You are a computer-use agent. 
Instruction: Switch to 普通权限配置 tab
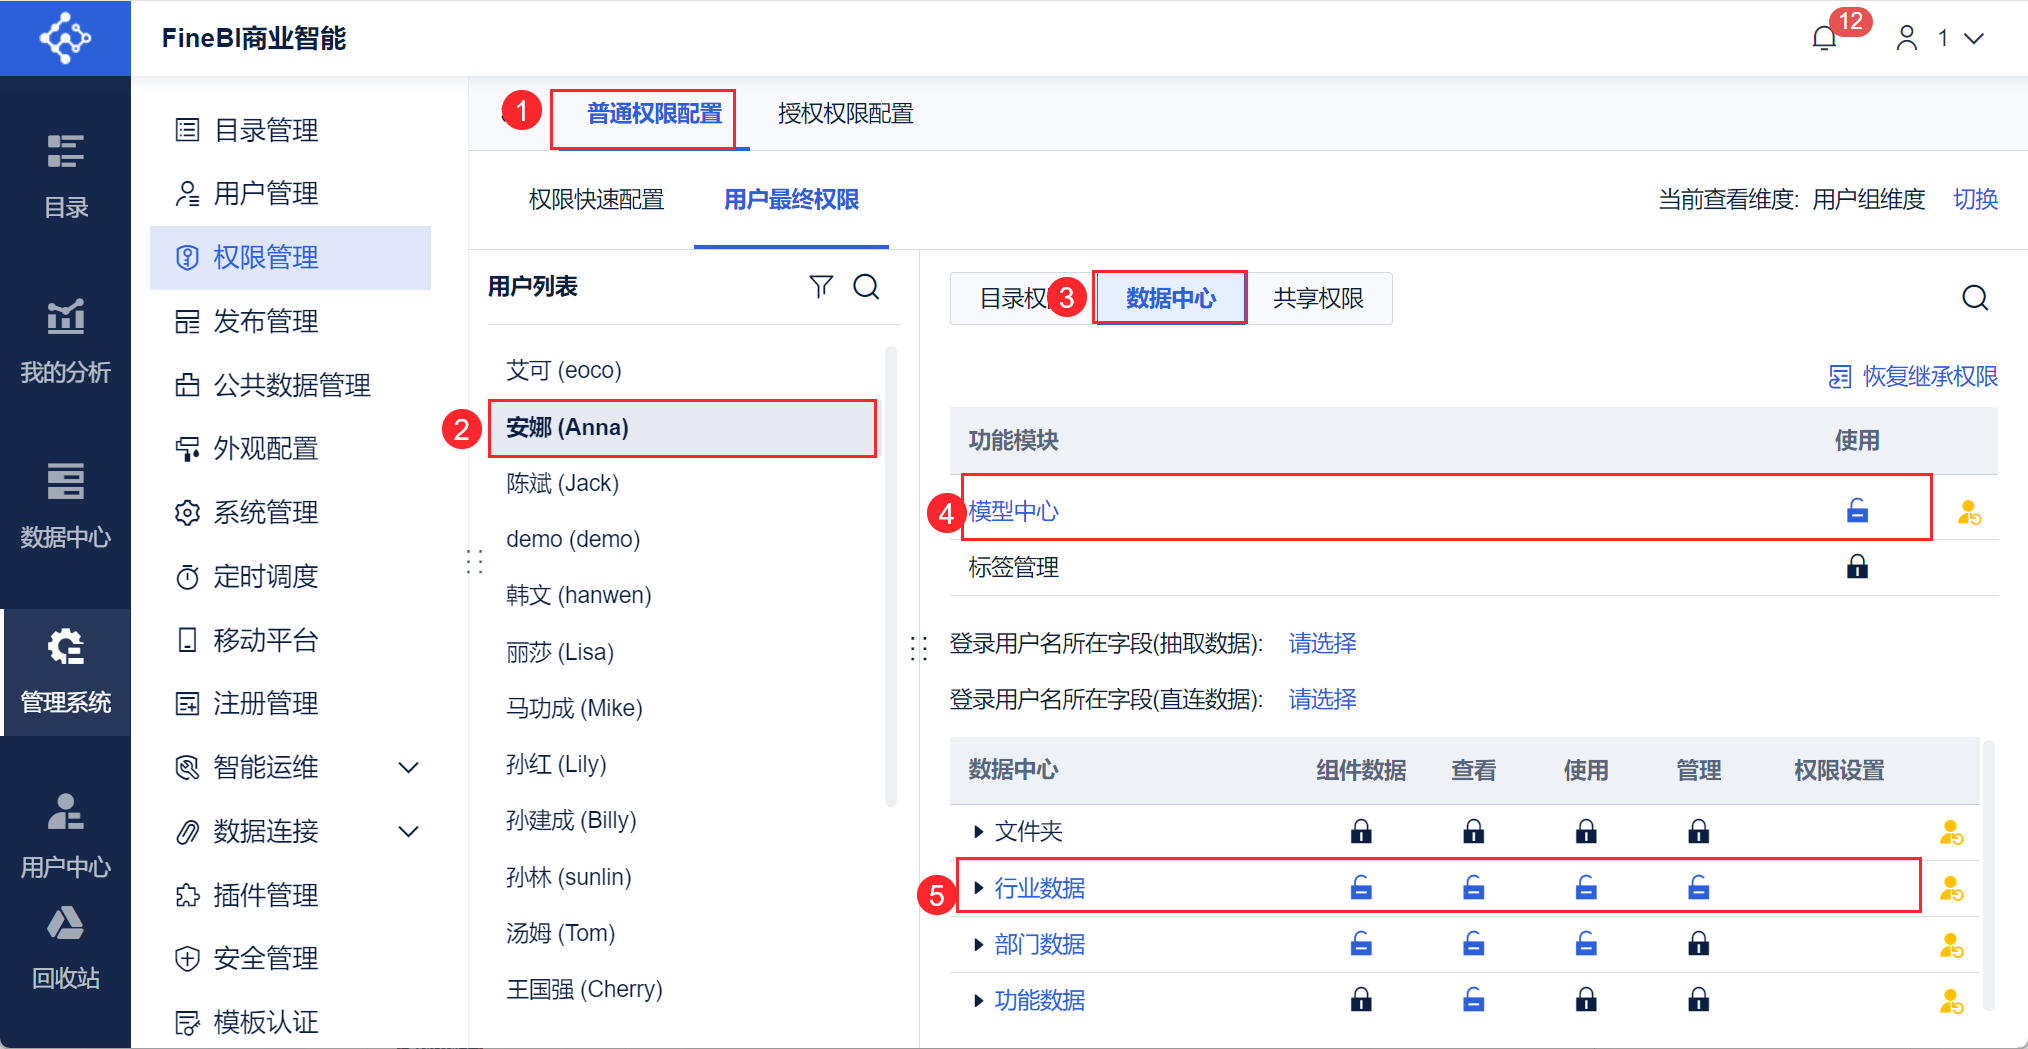tap(654, 114)
